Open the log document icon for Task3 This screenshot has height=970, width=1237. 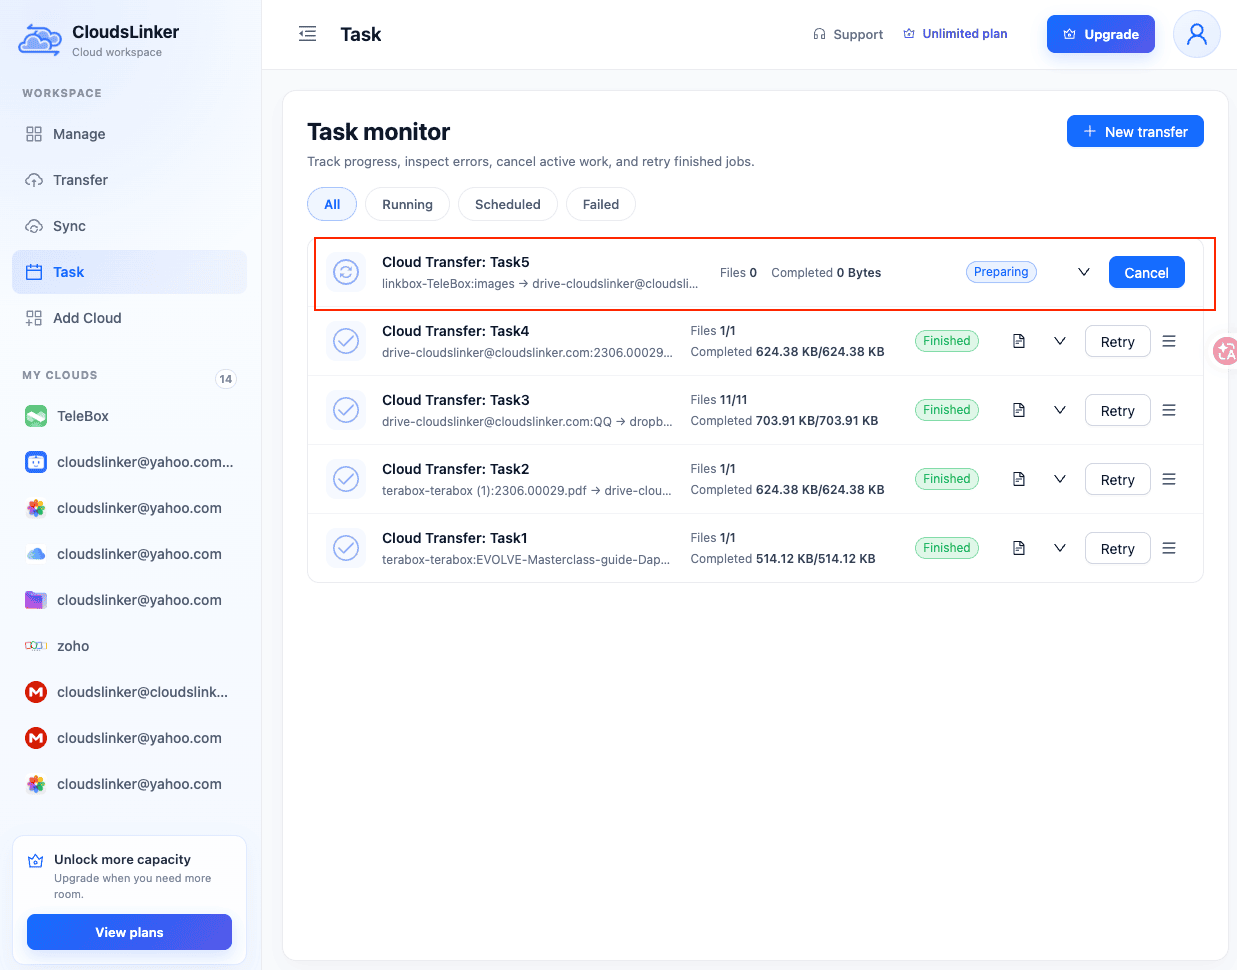click(1019, 410)
